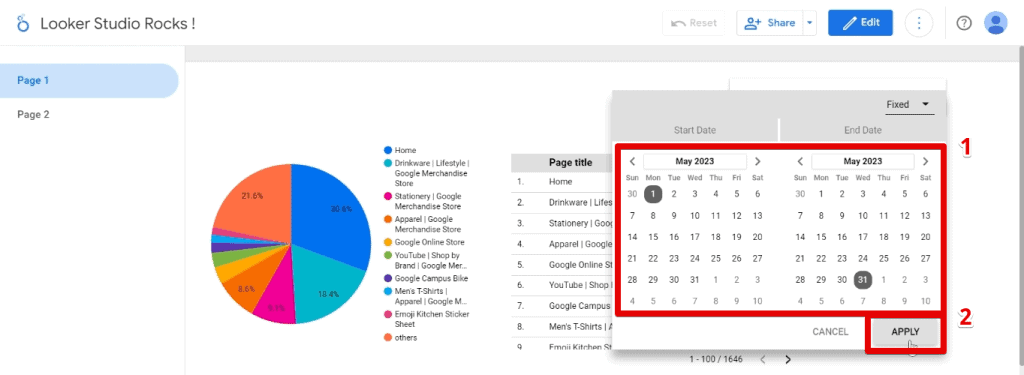
Task: Click the Reset button
Action: (x=694, y=23)
